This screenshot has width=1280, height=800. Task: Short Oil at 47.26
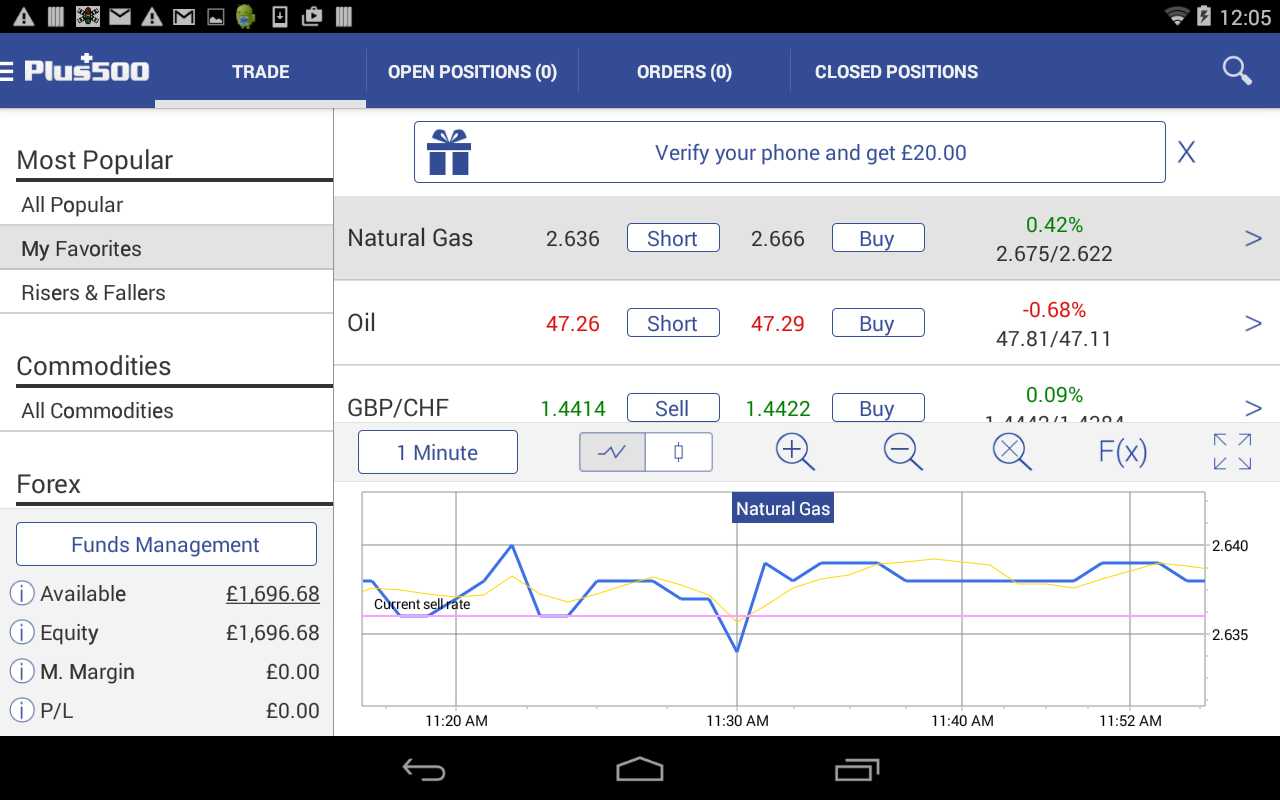coord(673,323)
